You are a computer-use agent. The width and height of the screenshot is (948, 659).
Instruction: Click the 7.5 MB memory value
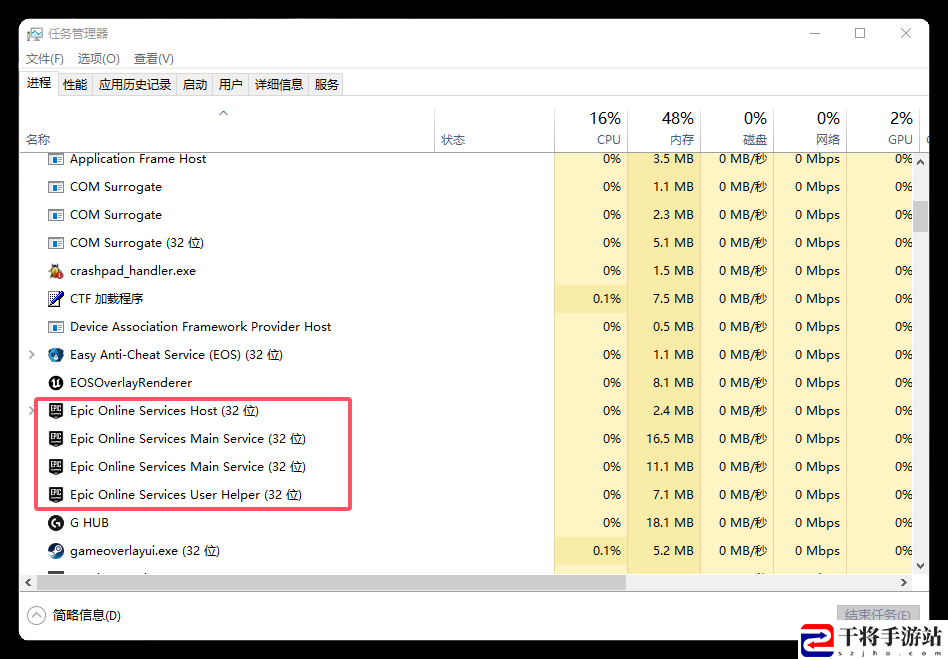coord(673,299)
